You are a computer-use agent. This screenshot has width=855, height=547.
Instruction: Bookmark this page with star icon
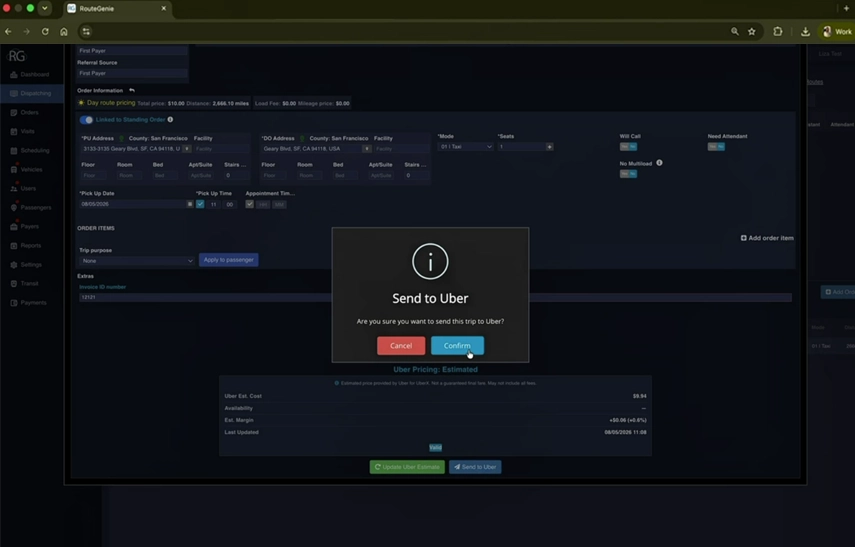tap(751, 32)
